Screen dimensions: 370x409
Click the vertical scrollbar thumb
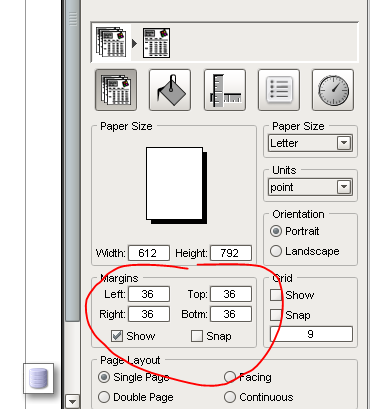(x=72, y=161)
